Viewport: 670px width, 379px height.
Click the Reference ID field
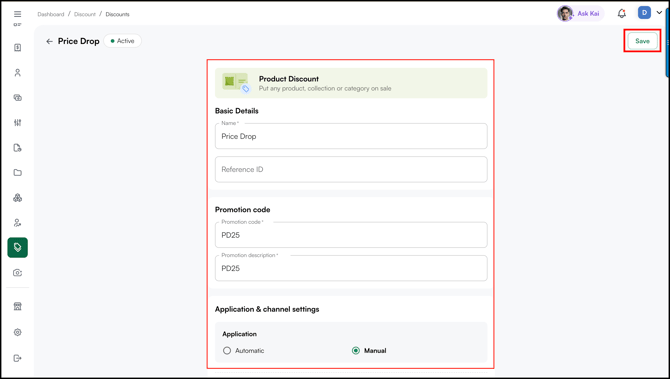[x=351, y=169]
